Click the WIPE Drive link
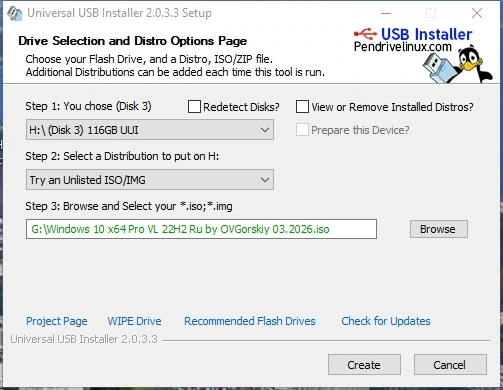The height and width of the screenshot is (390, 503). [134, 321]
